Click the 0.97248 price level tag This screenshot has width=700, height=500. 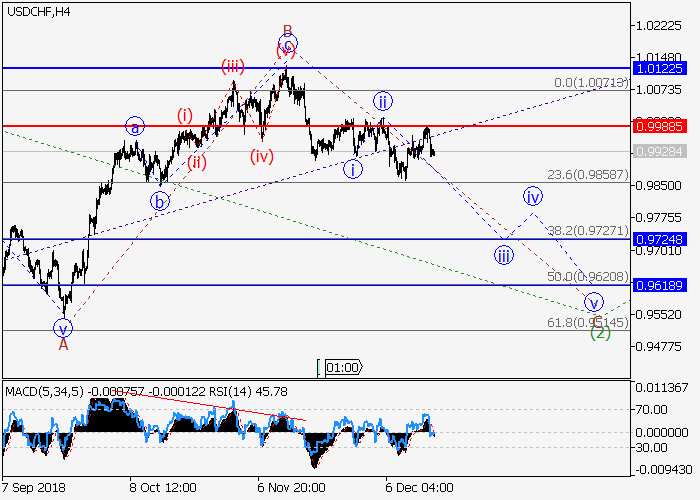tap(664, 240)
